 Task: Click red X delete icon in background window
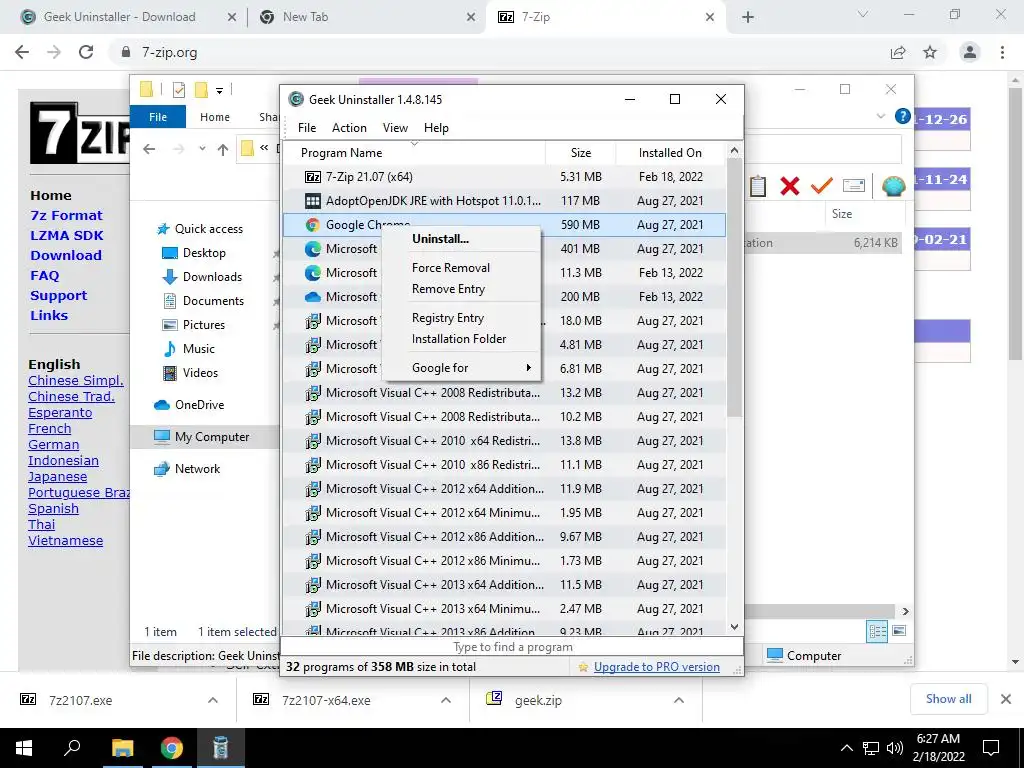(790, 186)
